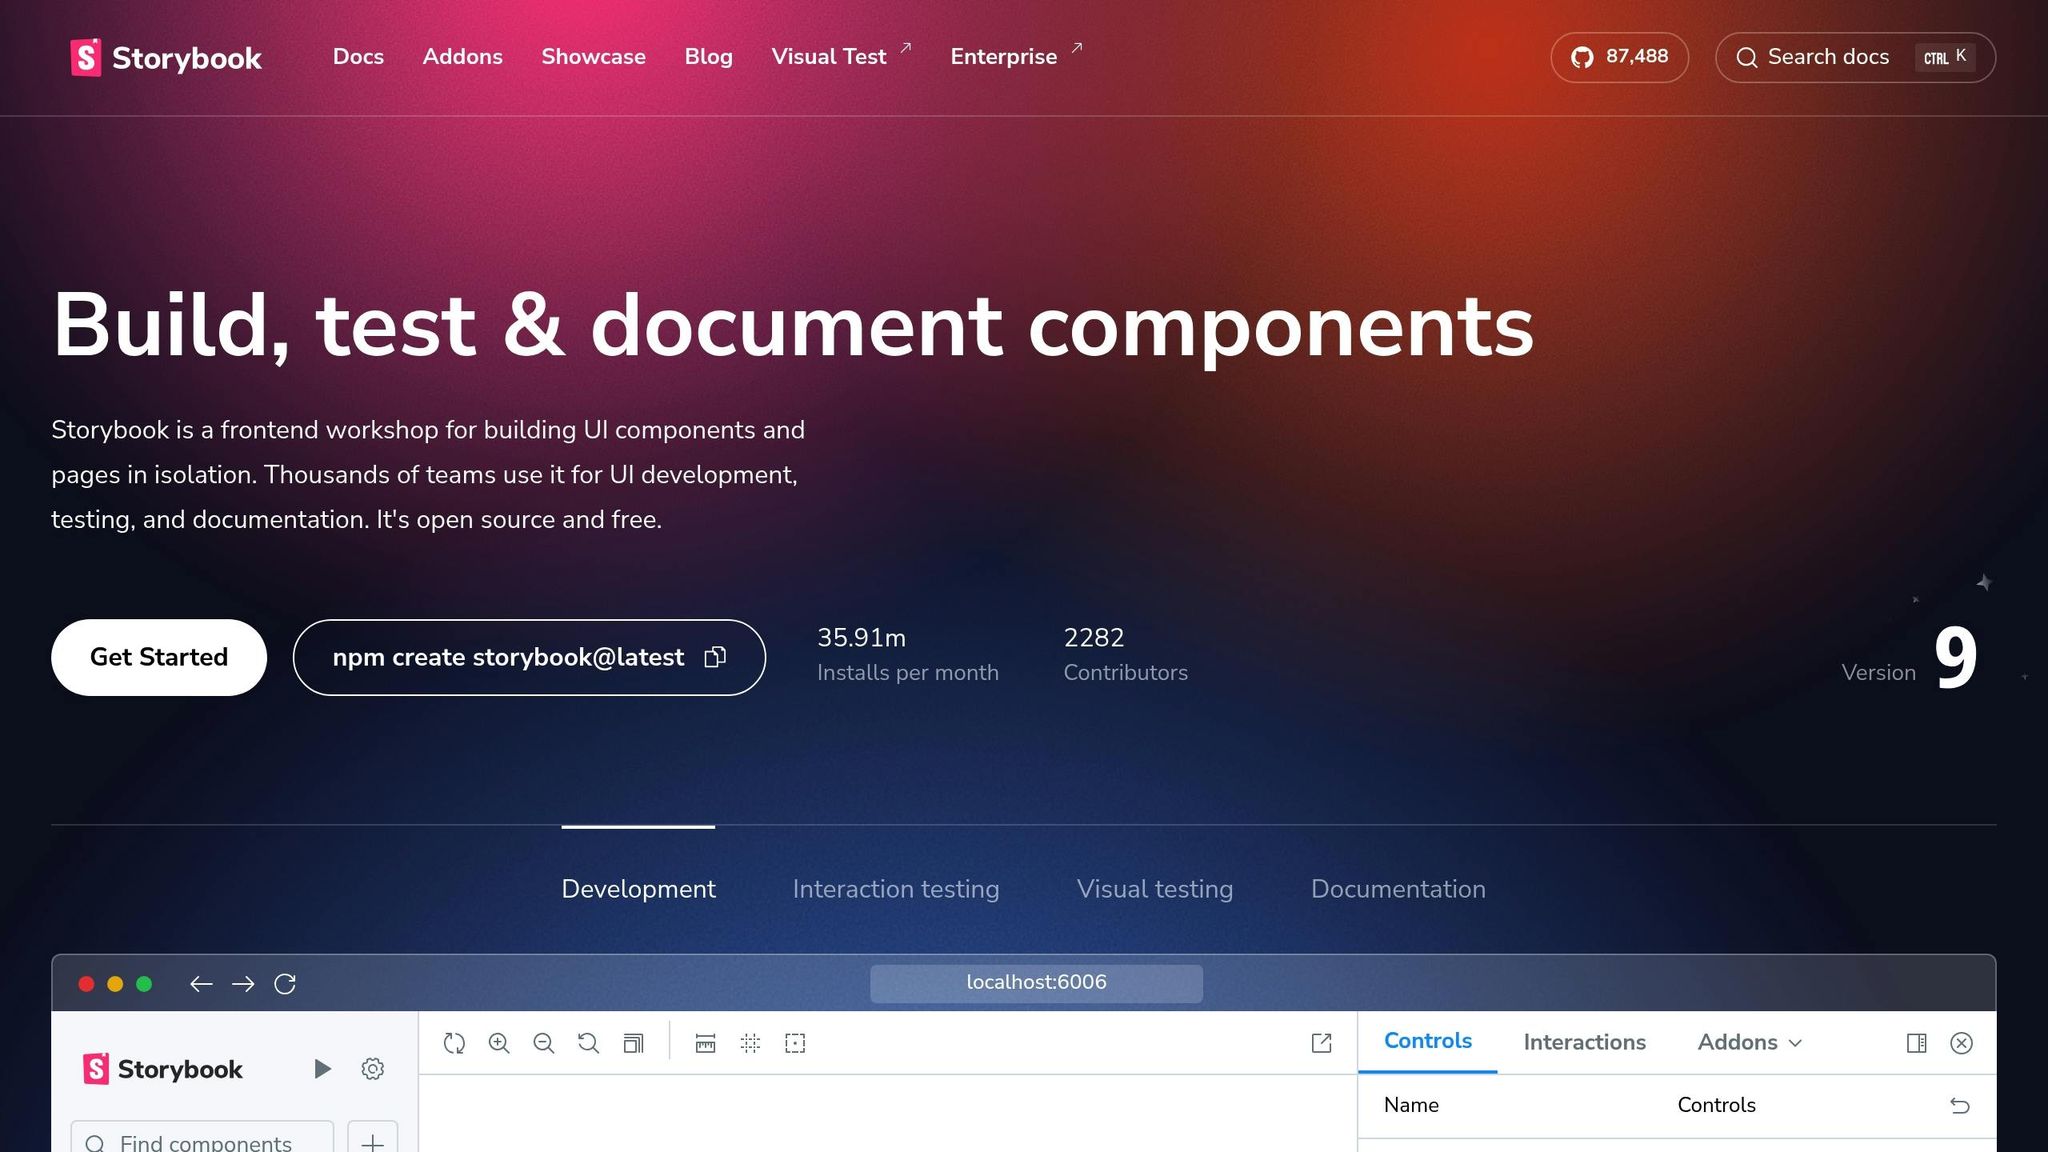Click the green window dot in demo
Viewport: 2048px width, 1152px height.
coord(144,984)
